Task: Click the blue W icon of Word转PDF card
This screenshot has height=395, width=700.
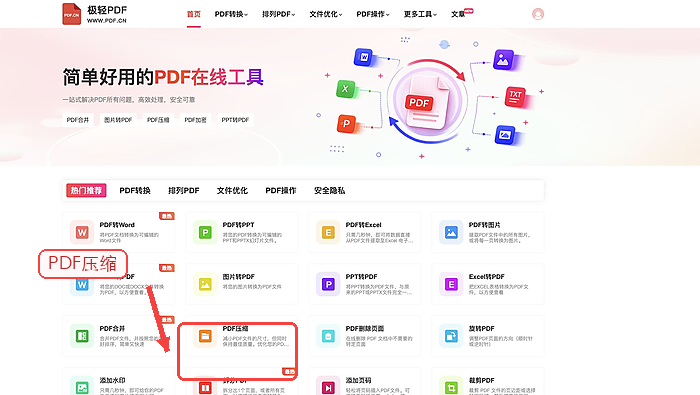Action: (x=82, y=284)
